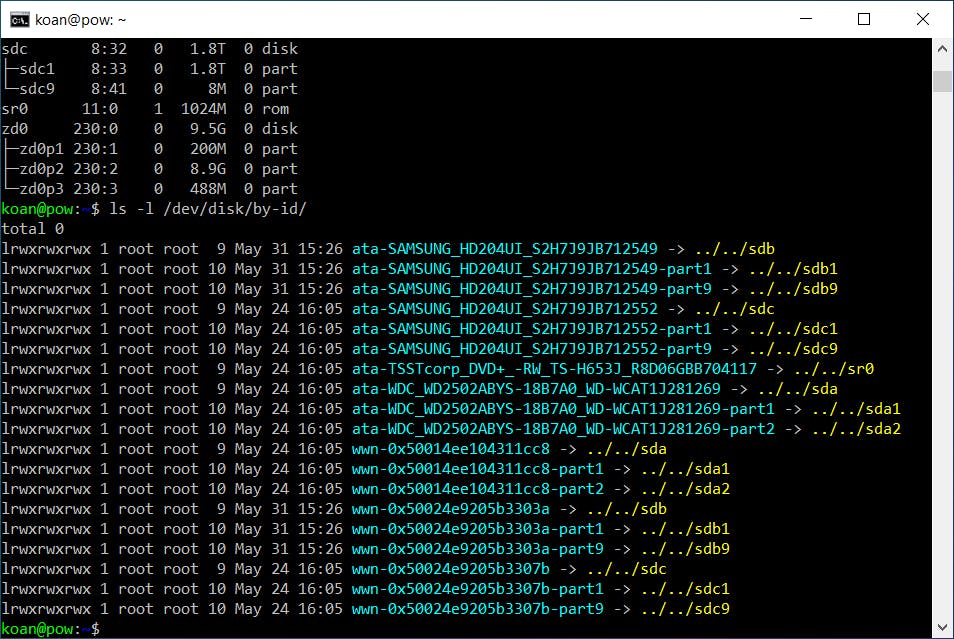
Task: Click the zd0p1 partition row
Action: click(150, 149)
